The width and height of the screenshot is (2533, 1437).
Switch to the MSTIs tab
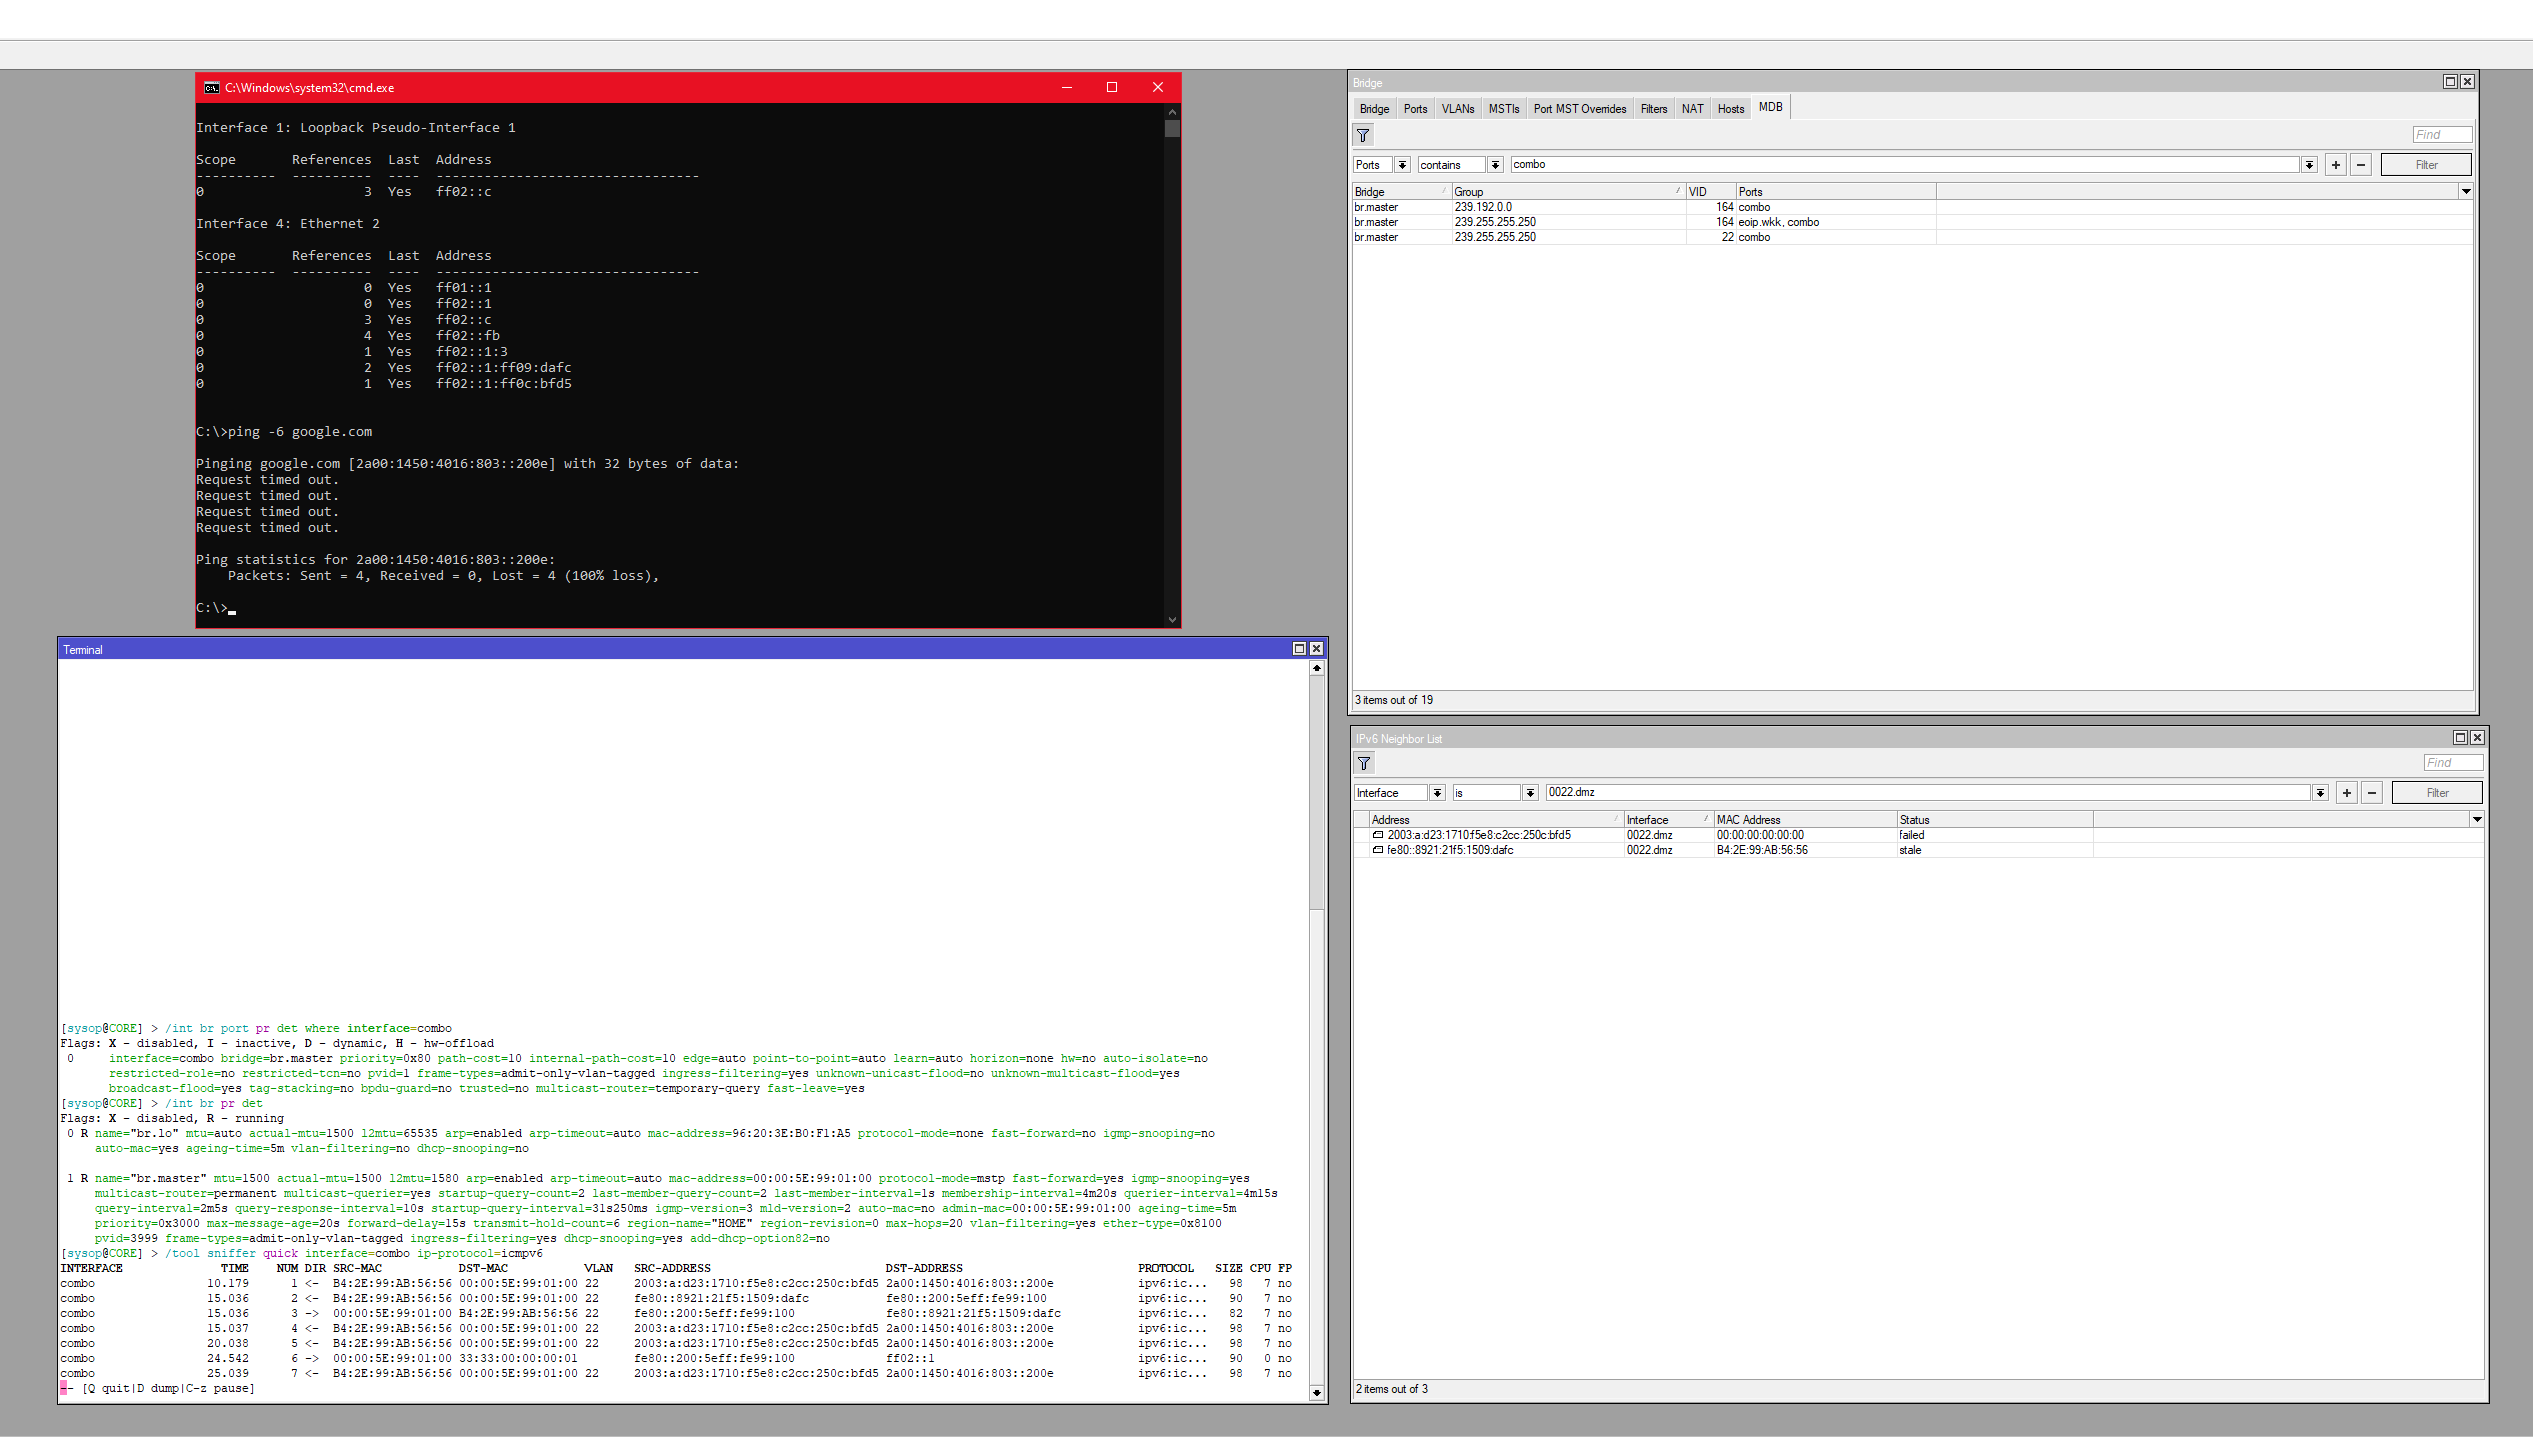1503,109
